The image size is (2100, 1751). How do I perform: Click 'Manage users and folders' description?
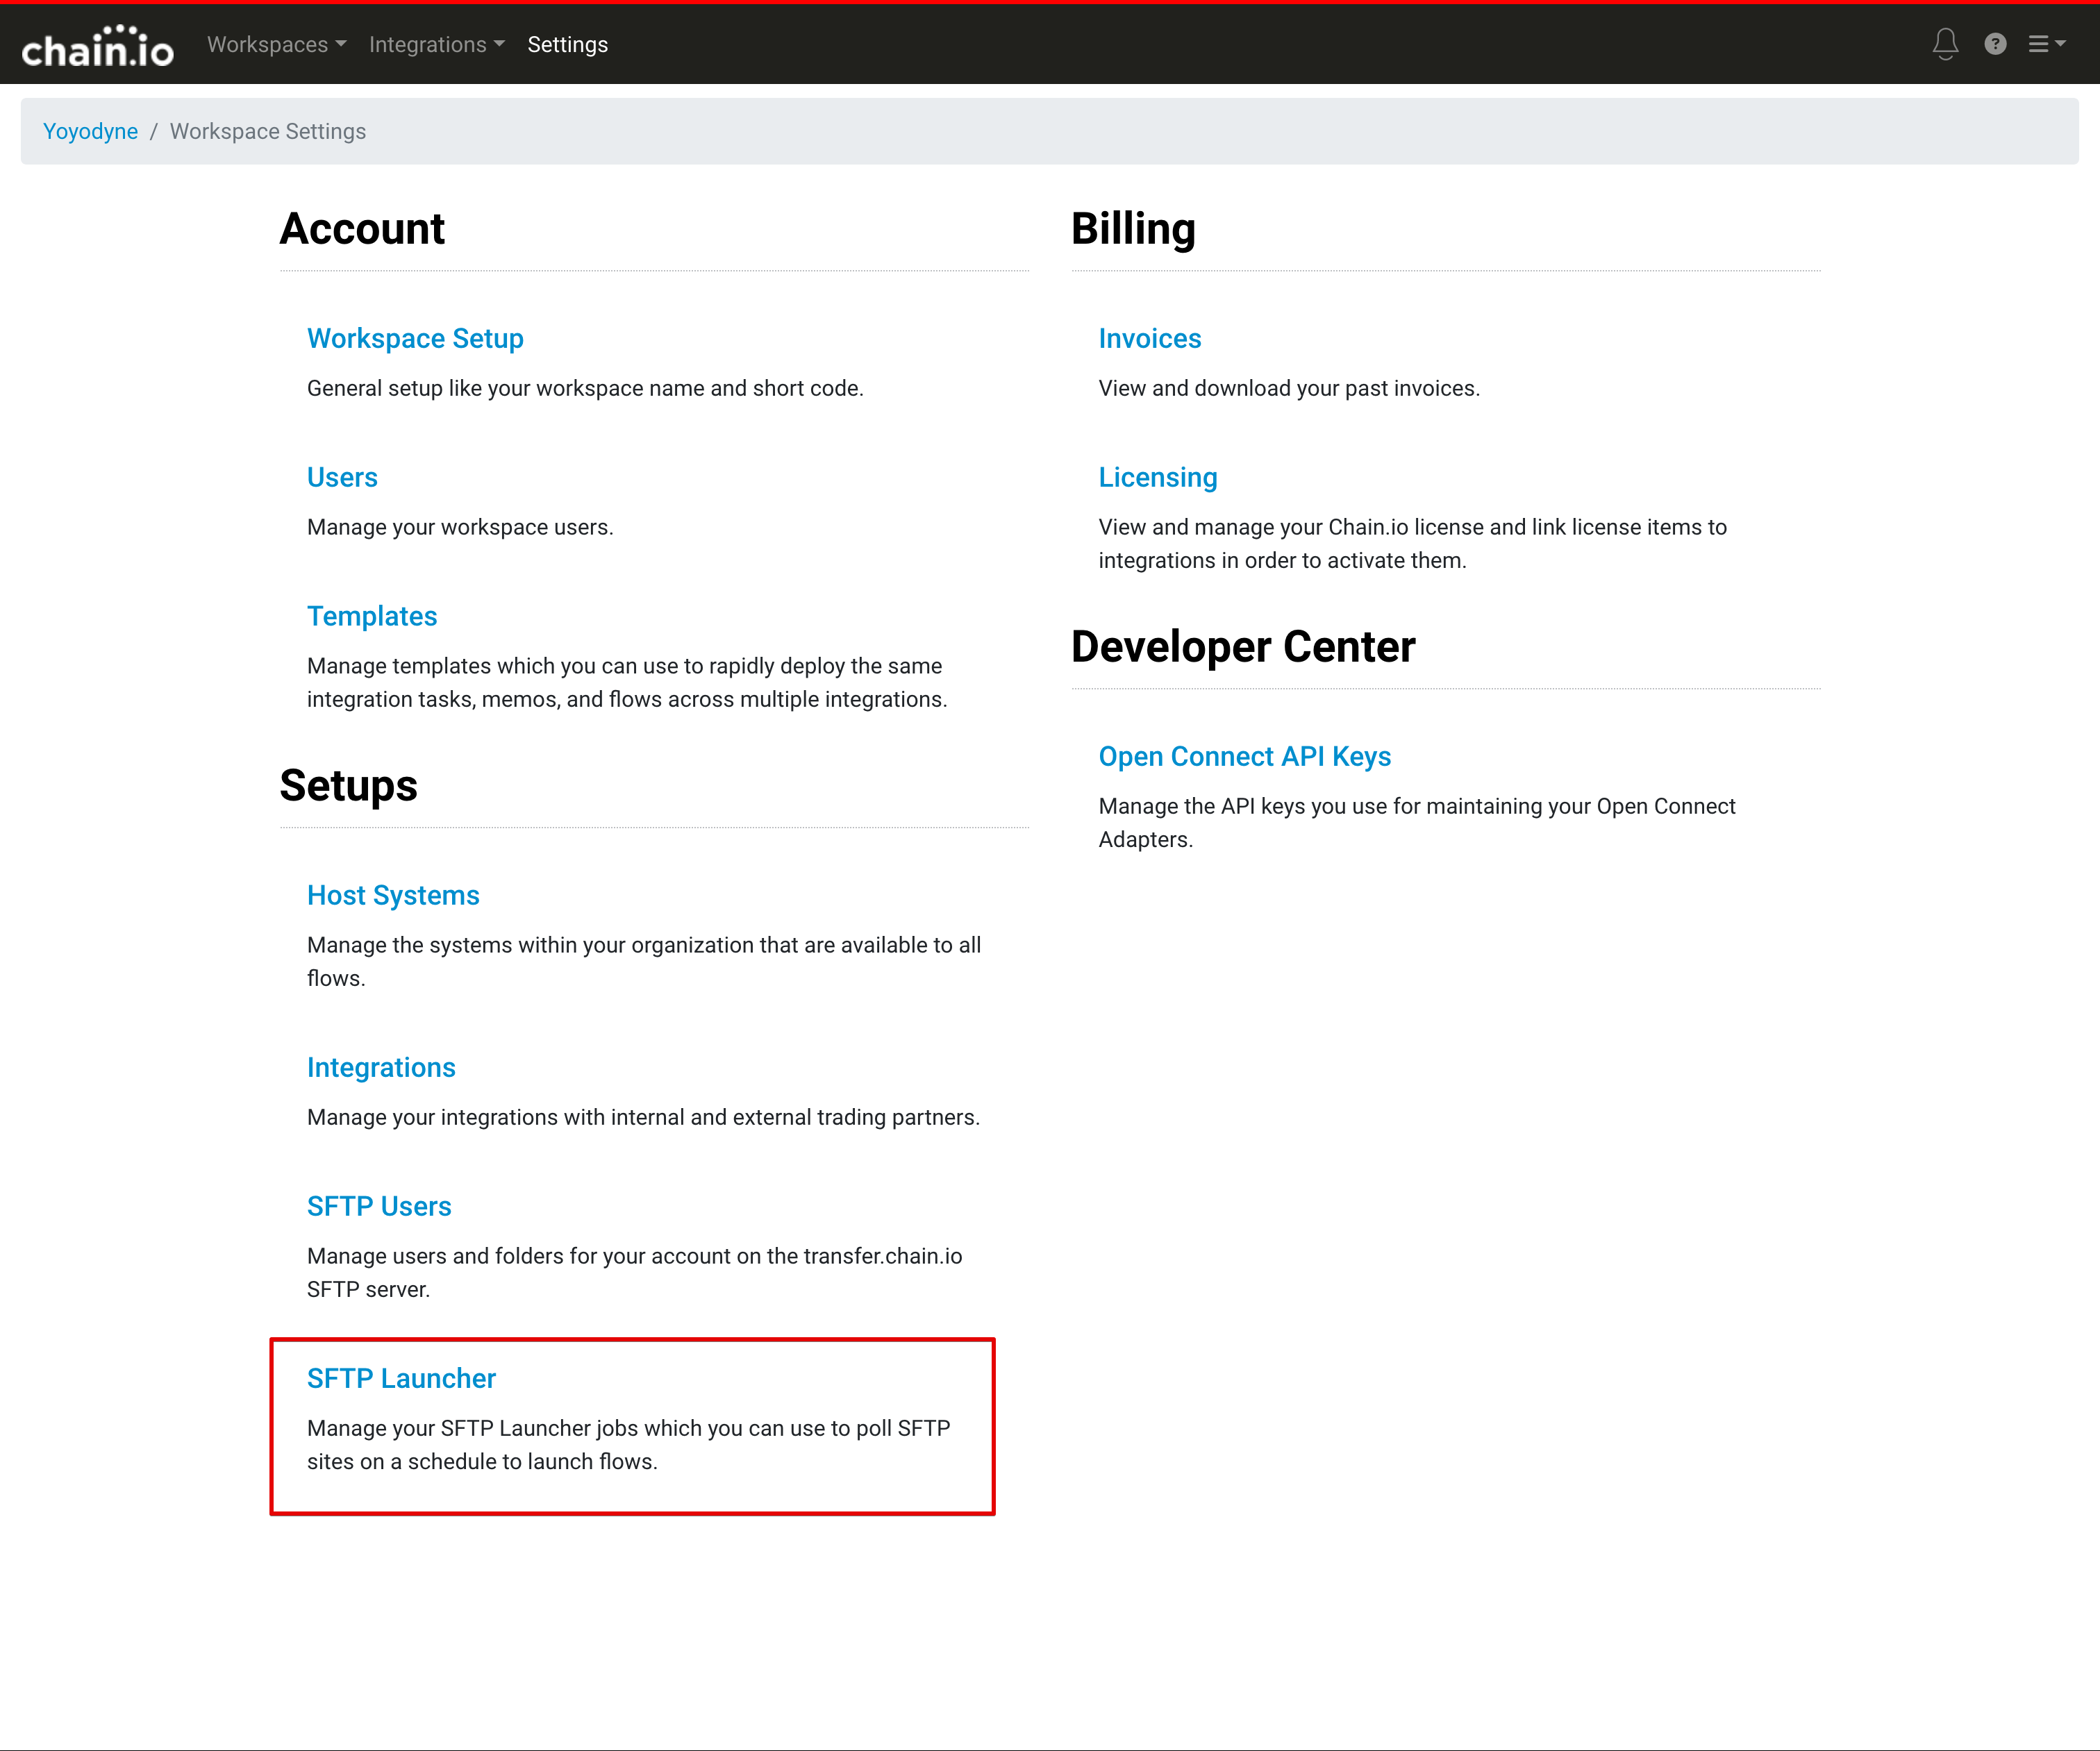tap(634, 1272)
